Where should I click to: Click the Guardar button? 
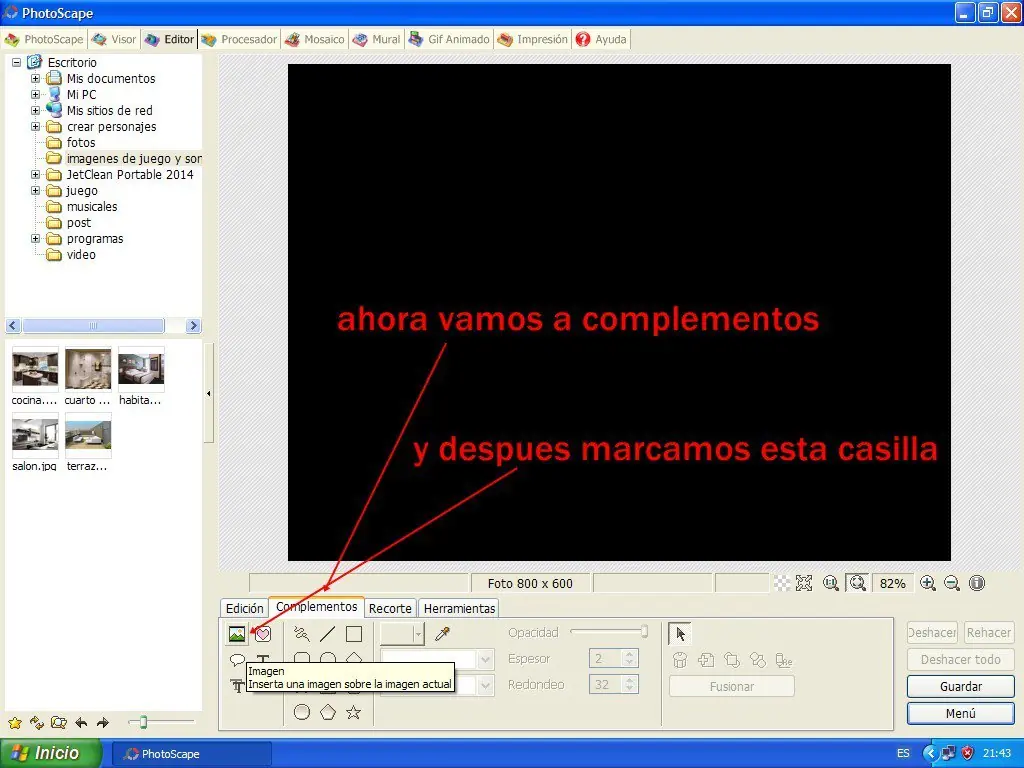[960, 686]
